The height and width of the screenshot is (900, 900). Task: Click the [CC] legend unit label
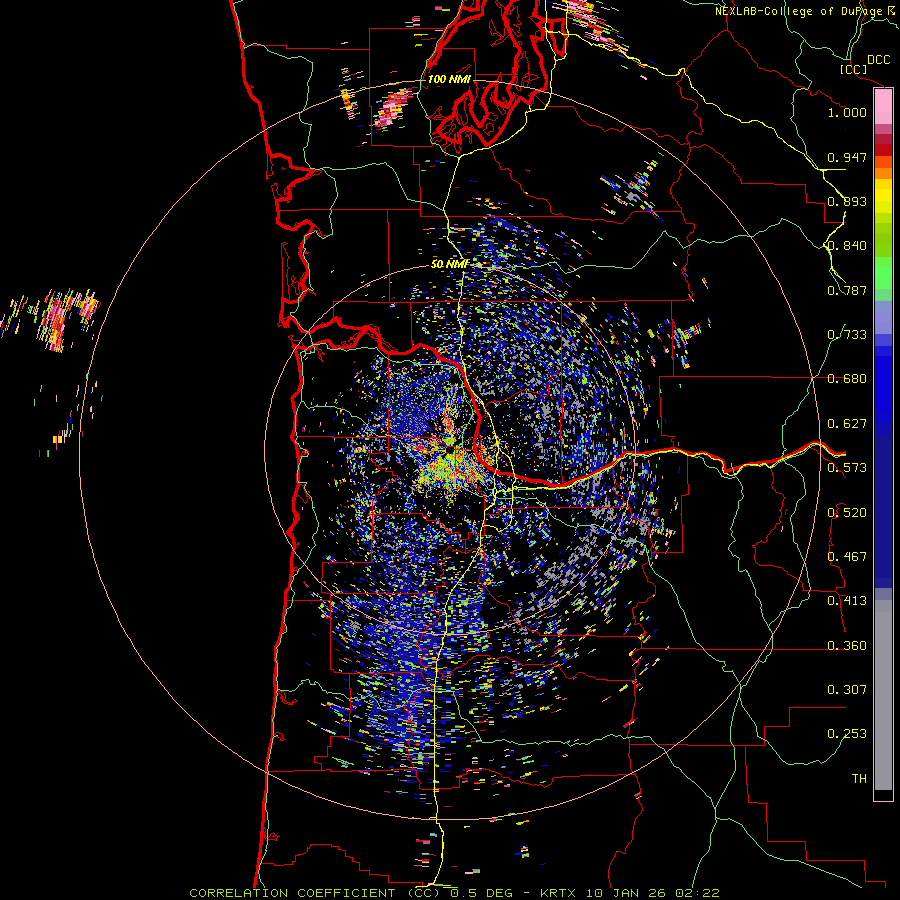click(853, 69)
